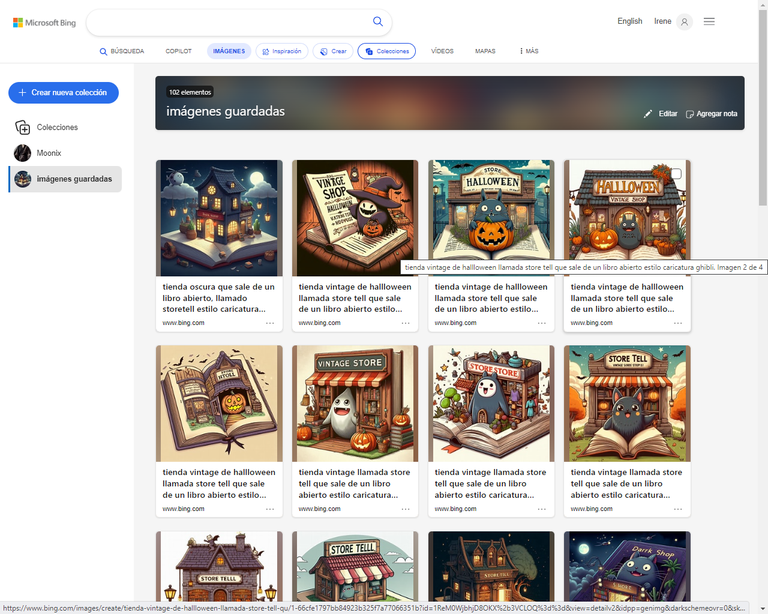Click the Irene account name

[x=662, y=21]
